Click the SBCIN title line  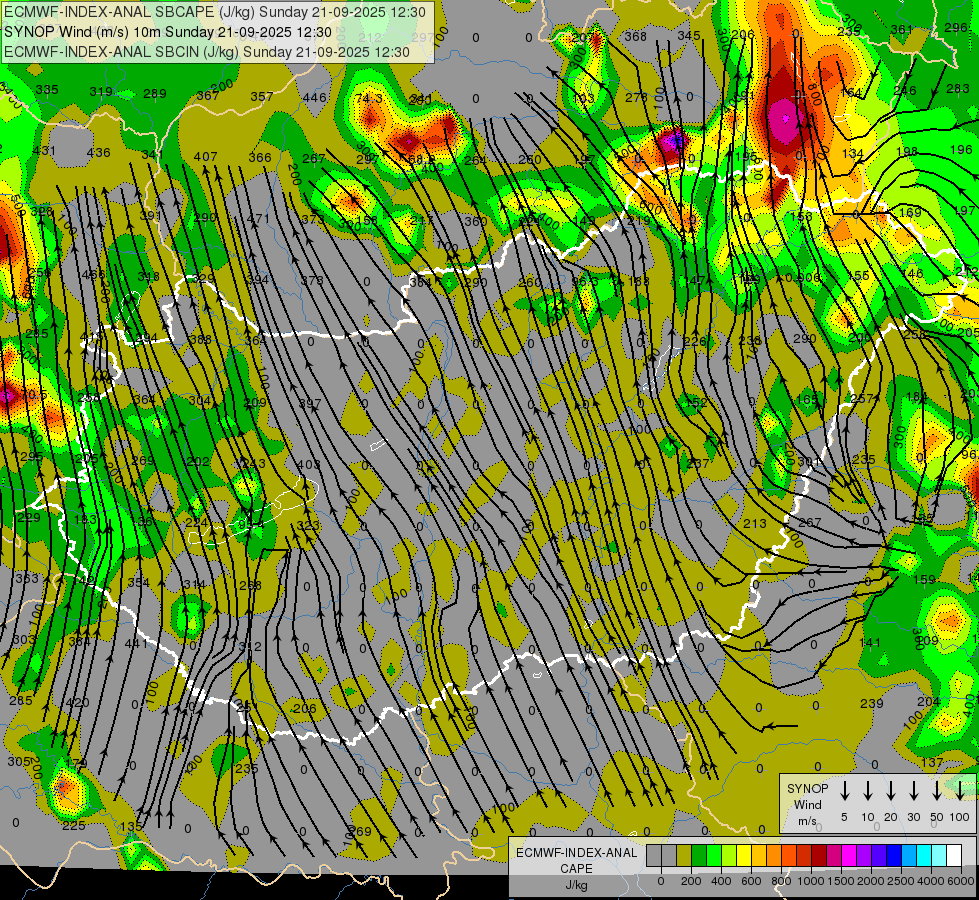click(207, 52)
